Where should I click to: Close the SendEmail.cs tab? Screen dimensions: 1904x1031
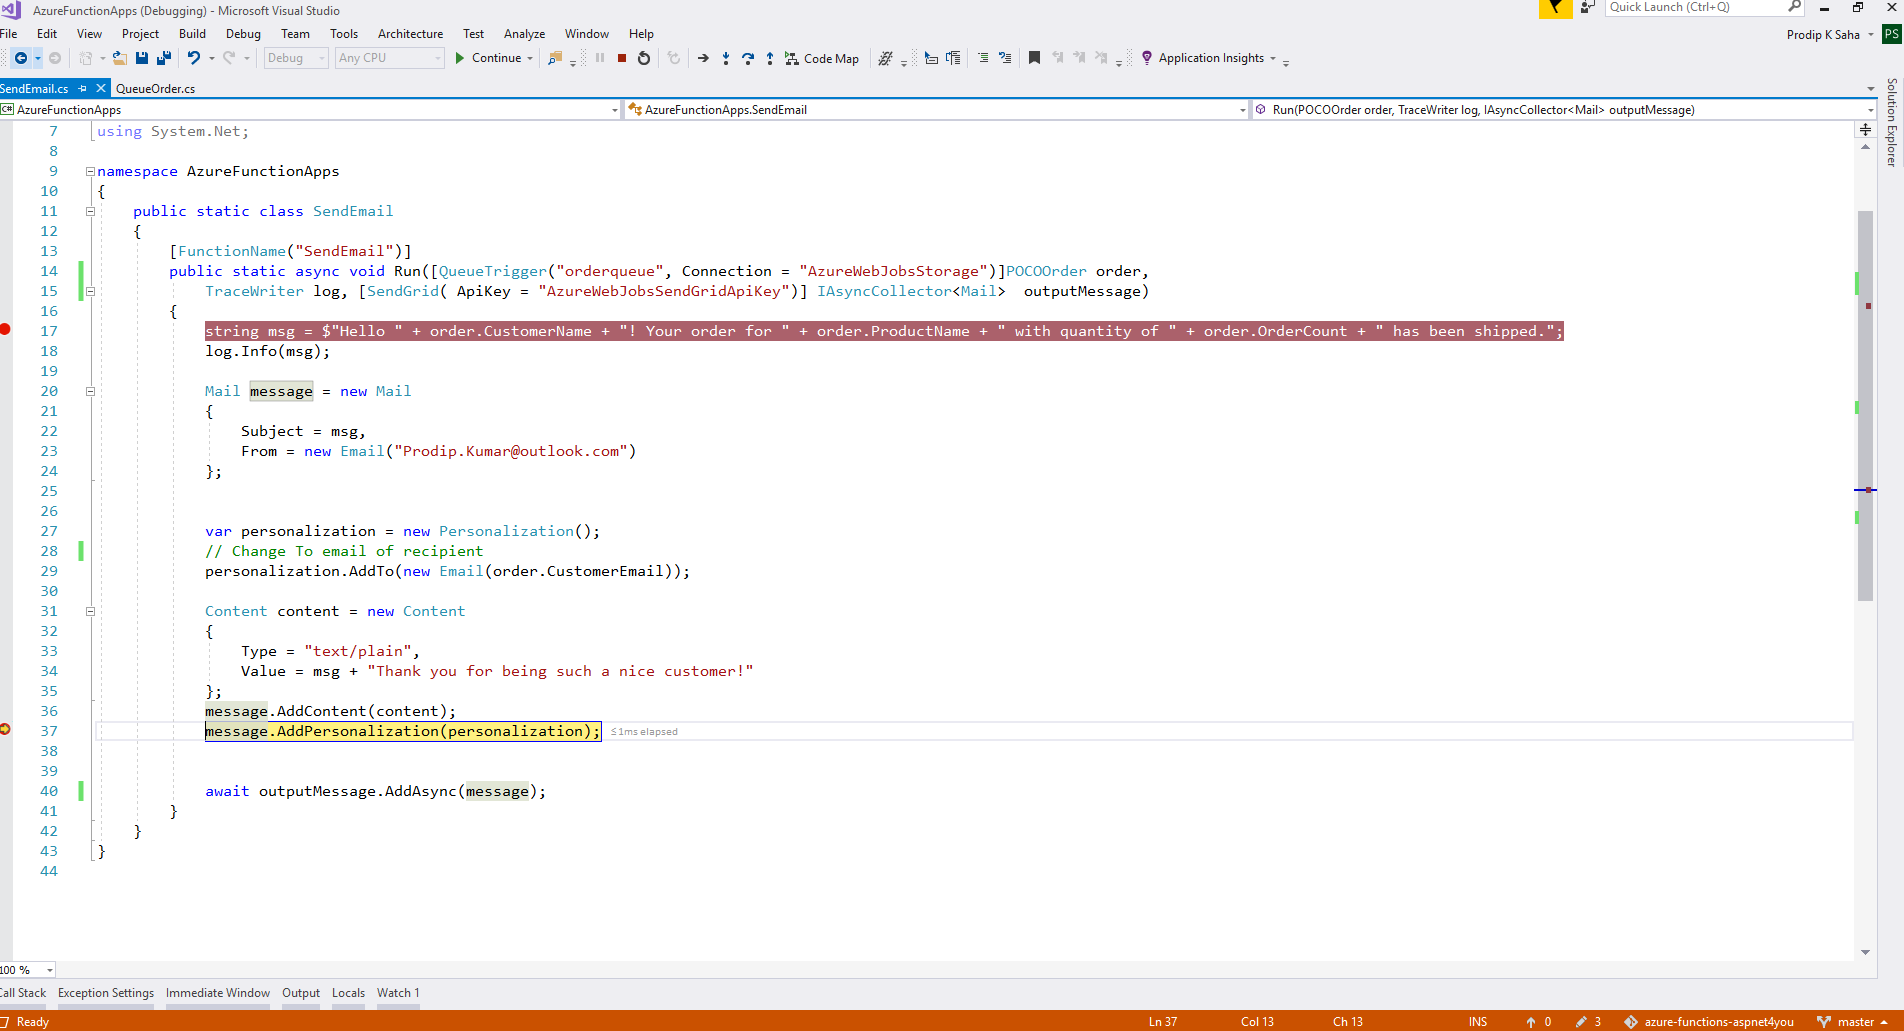(101, 89)
